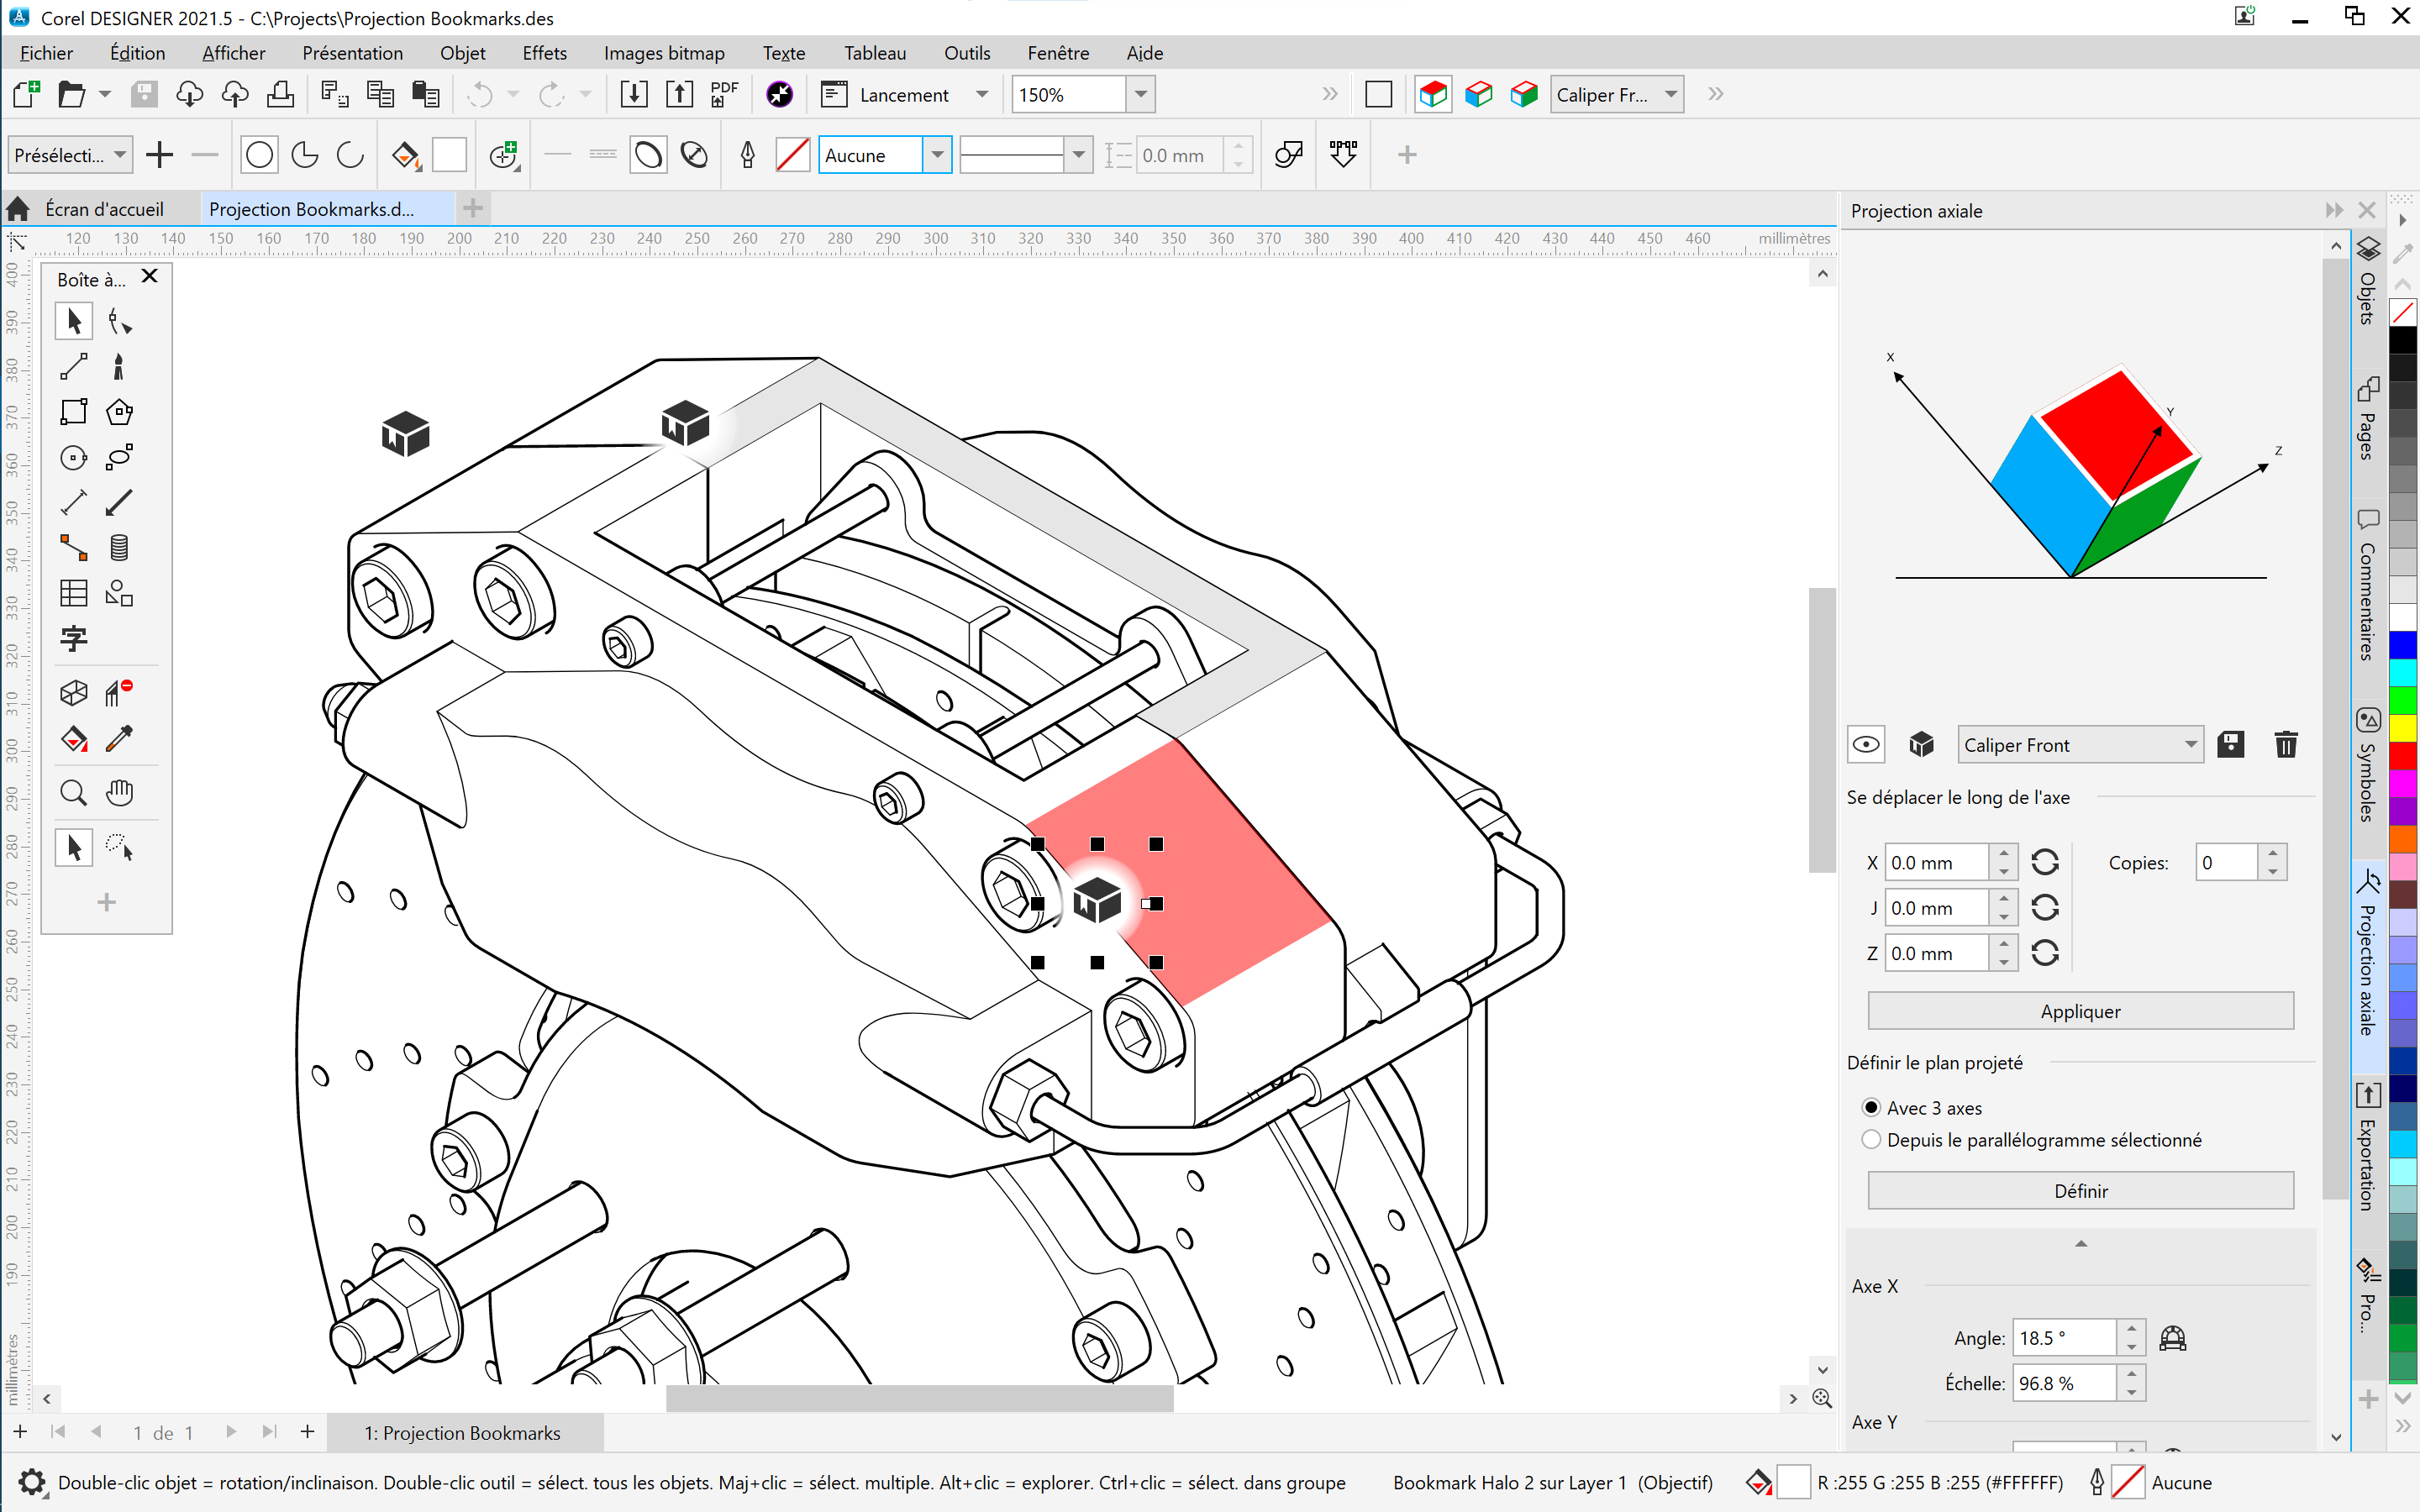Click the Définir button
The image size is (2420, 1512).
pos(2080,1191)
